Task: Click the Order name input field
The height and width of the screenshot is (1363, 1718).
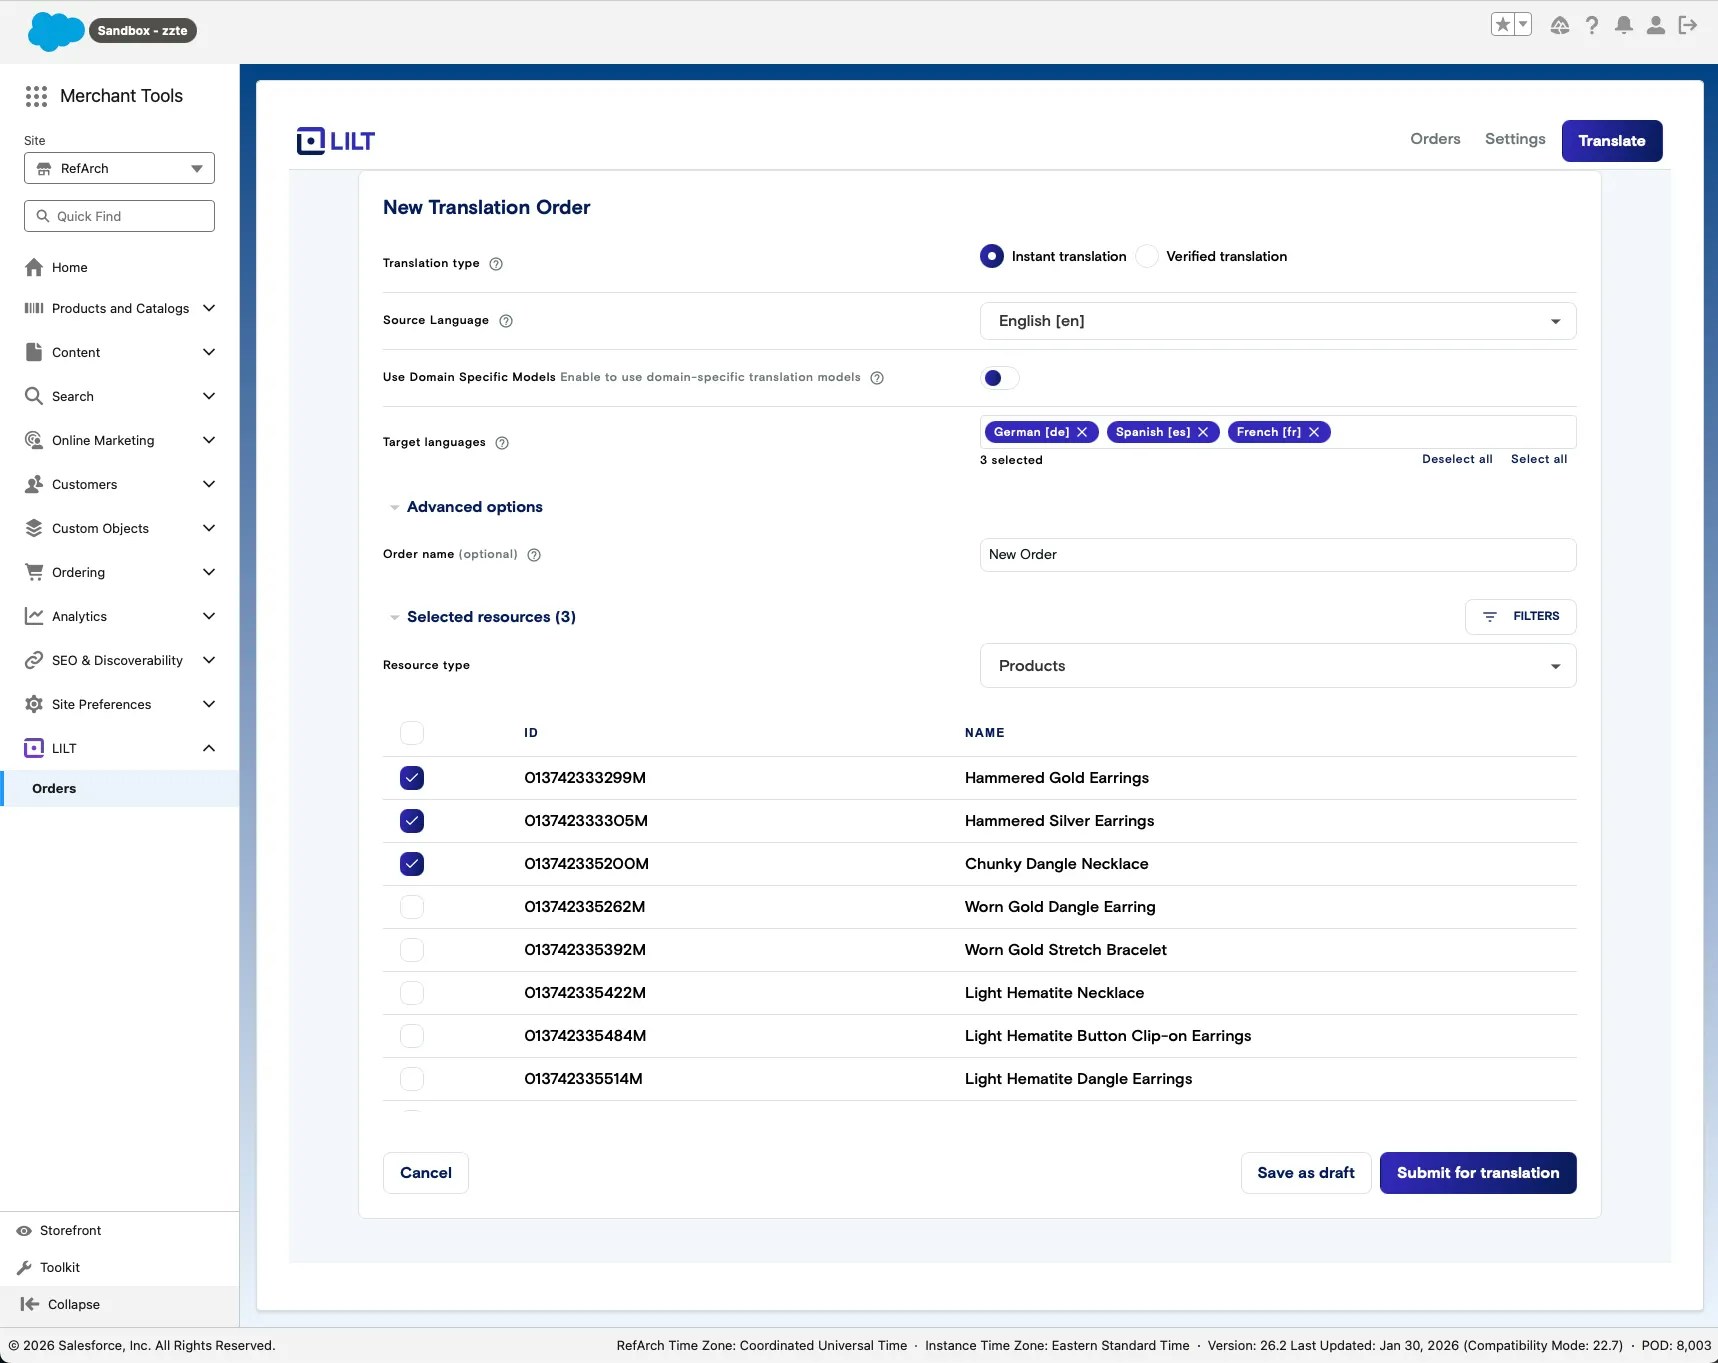Action: coord(1277,555)
